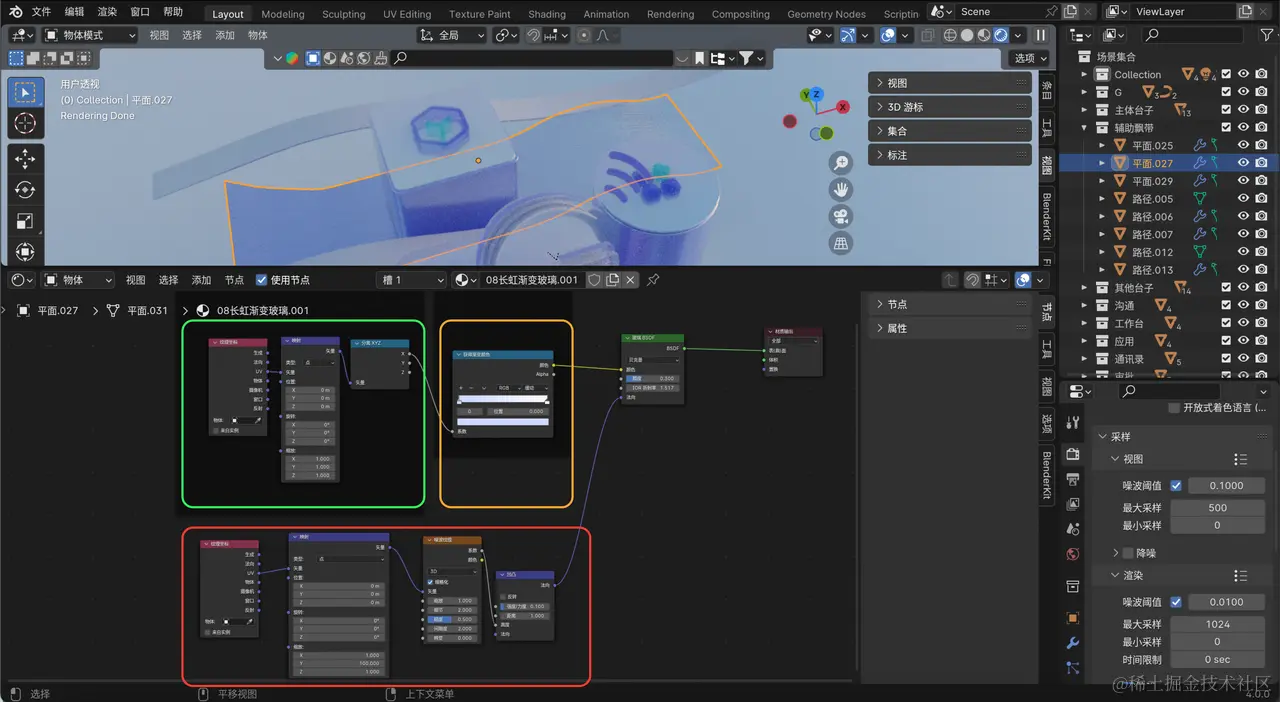Collapse the 辅助飘带 collection
This screenshot has width=1280, height=702.
(x=1086, y=128)
